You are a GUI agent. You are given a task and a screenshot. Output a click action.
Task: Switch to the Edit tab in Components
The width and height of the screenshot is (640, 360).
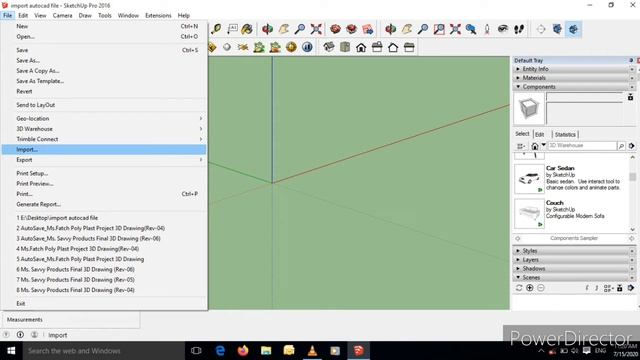(540, 134)
